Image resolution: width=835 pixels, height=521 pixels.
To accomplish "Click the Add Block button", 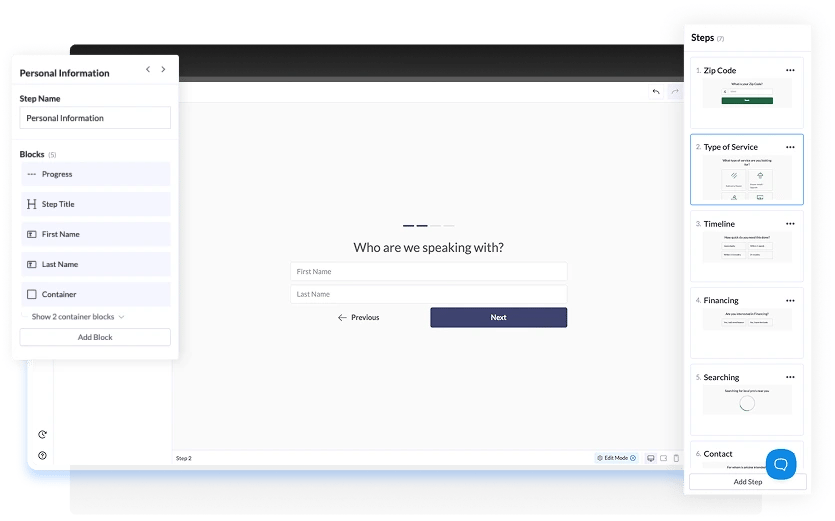I will click(x=95, y=338).
